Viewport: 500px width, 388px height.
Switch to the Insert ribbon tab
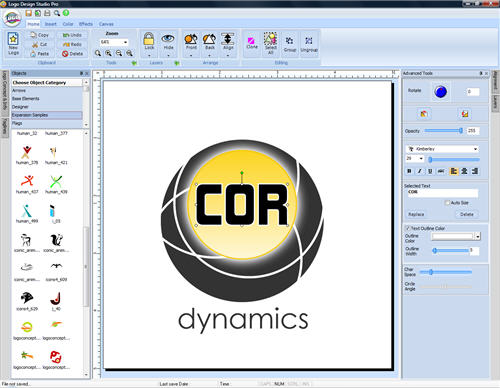tap(50, 24)
